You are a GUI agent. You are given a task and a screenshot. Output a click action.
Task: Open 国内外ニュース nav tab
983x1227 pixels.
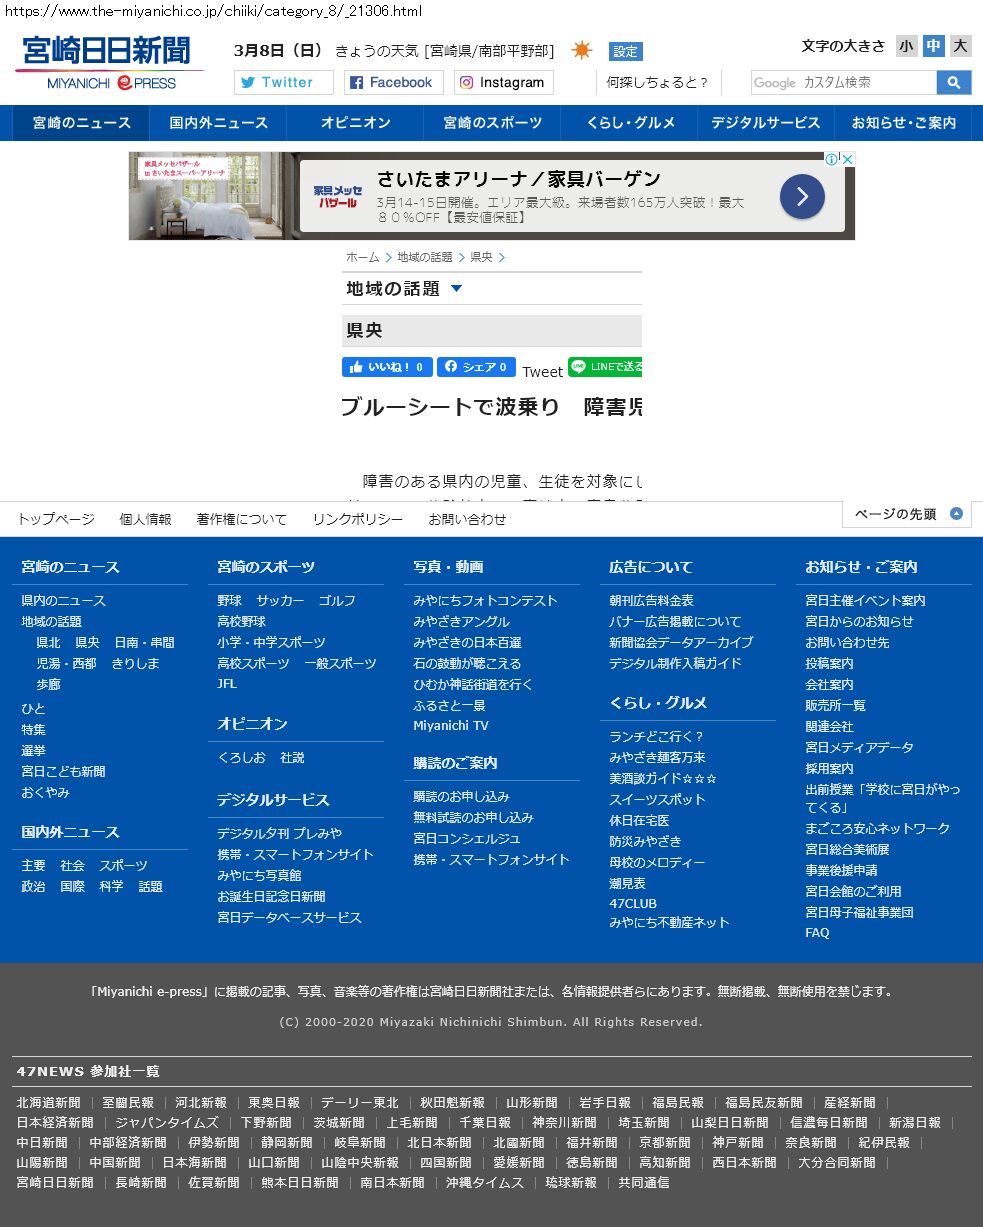(218, 123)
